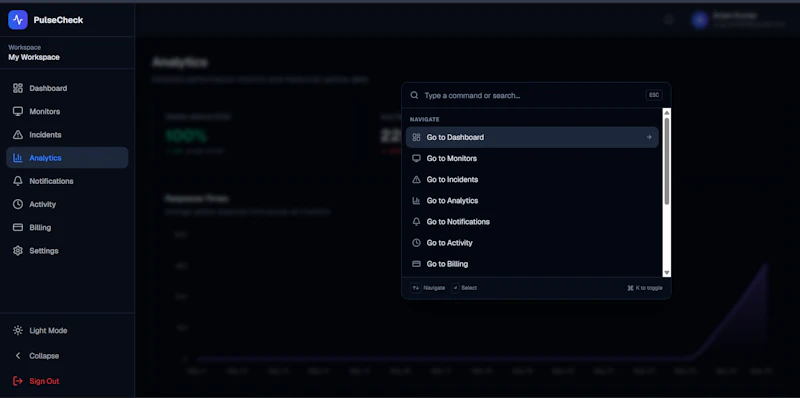Image resolution: width=800 pixels, height=398 pixels.
Task: Click the bar chart icon beside Go to Analytics
Action: click(x=416, y=201)
